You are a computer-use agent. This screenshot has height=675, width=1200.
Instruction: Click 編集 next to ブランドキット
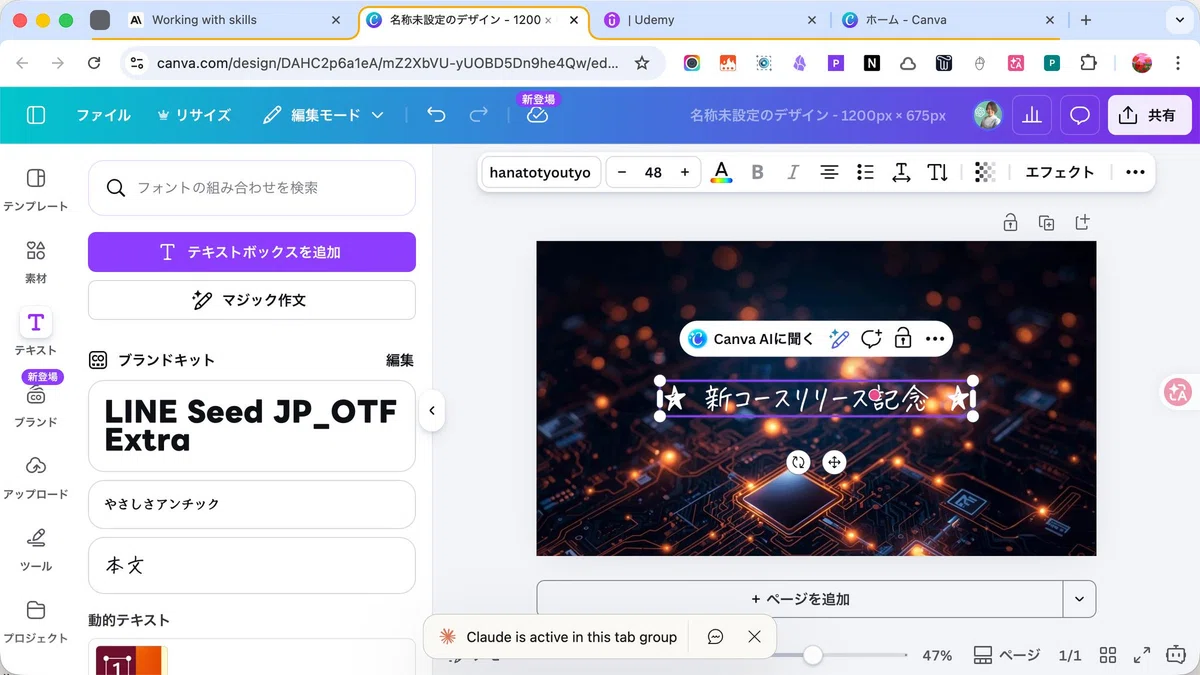[x=400, y=360]
